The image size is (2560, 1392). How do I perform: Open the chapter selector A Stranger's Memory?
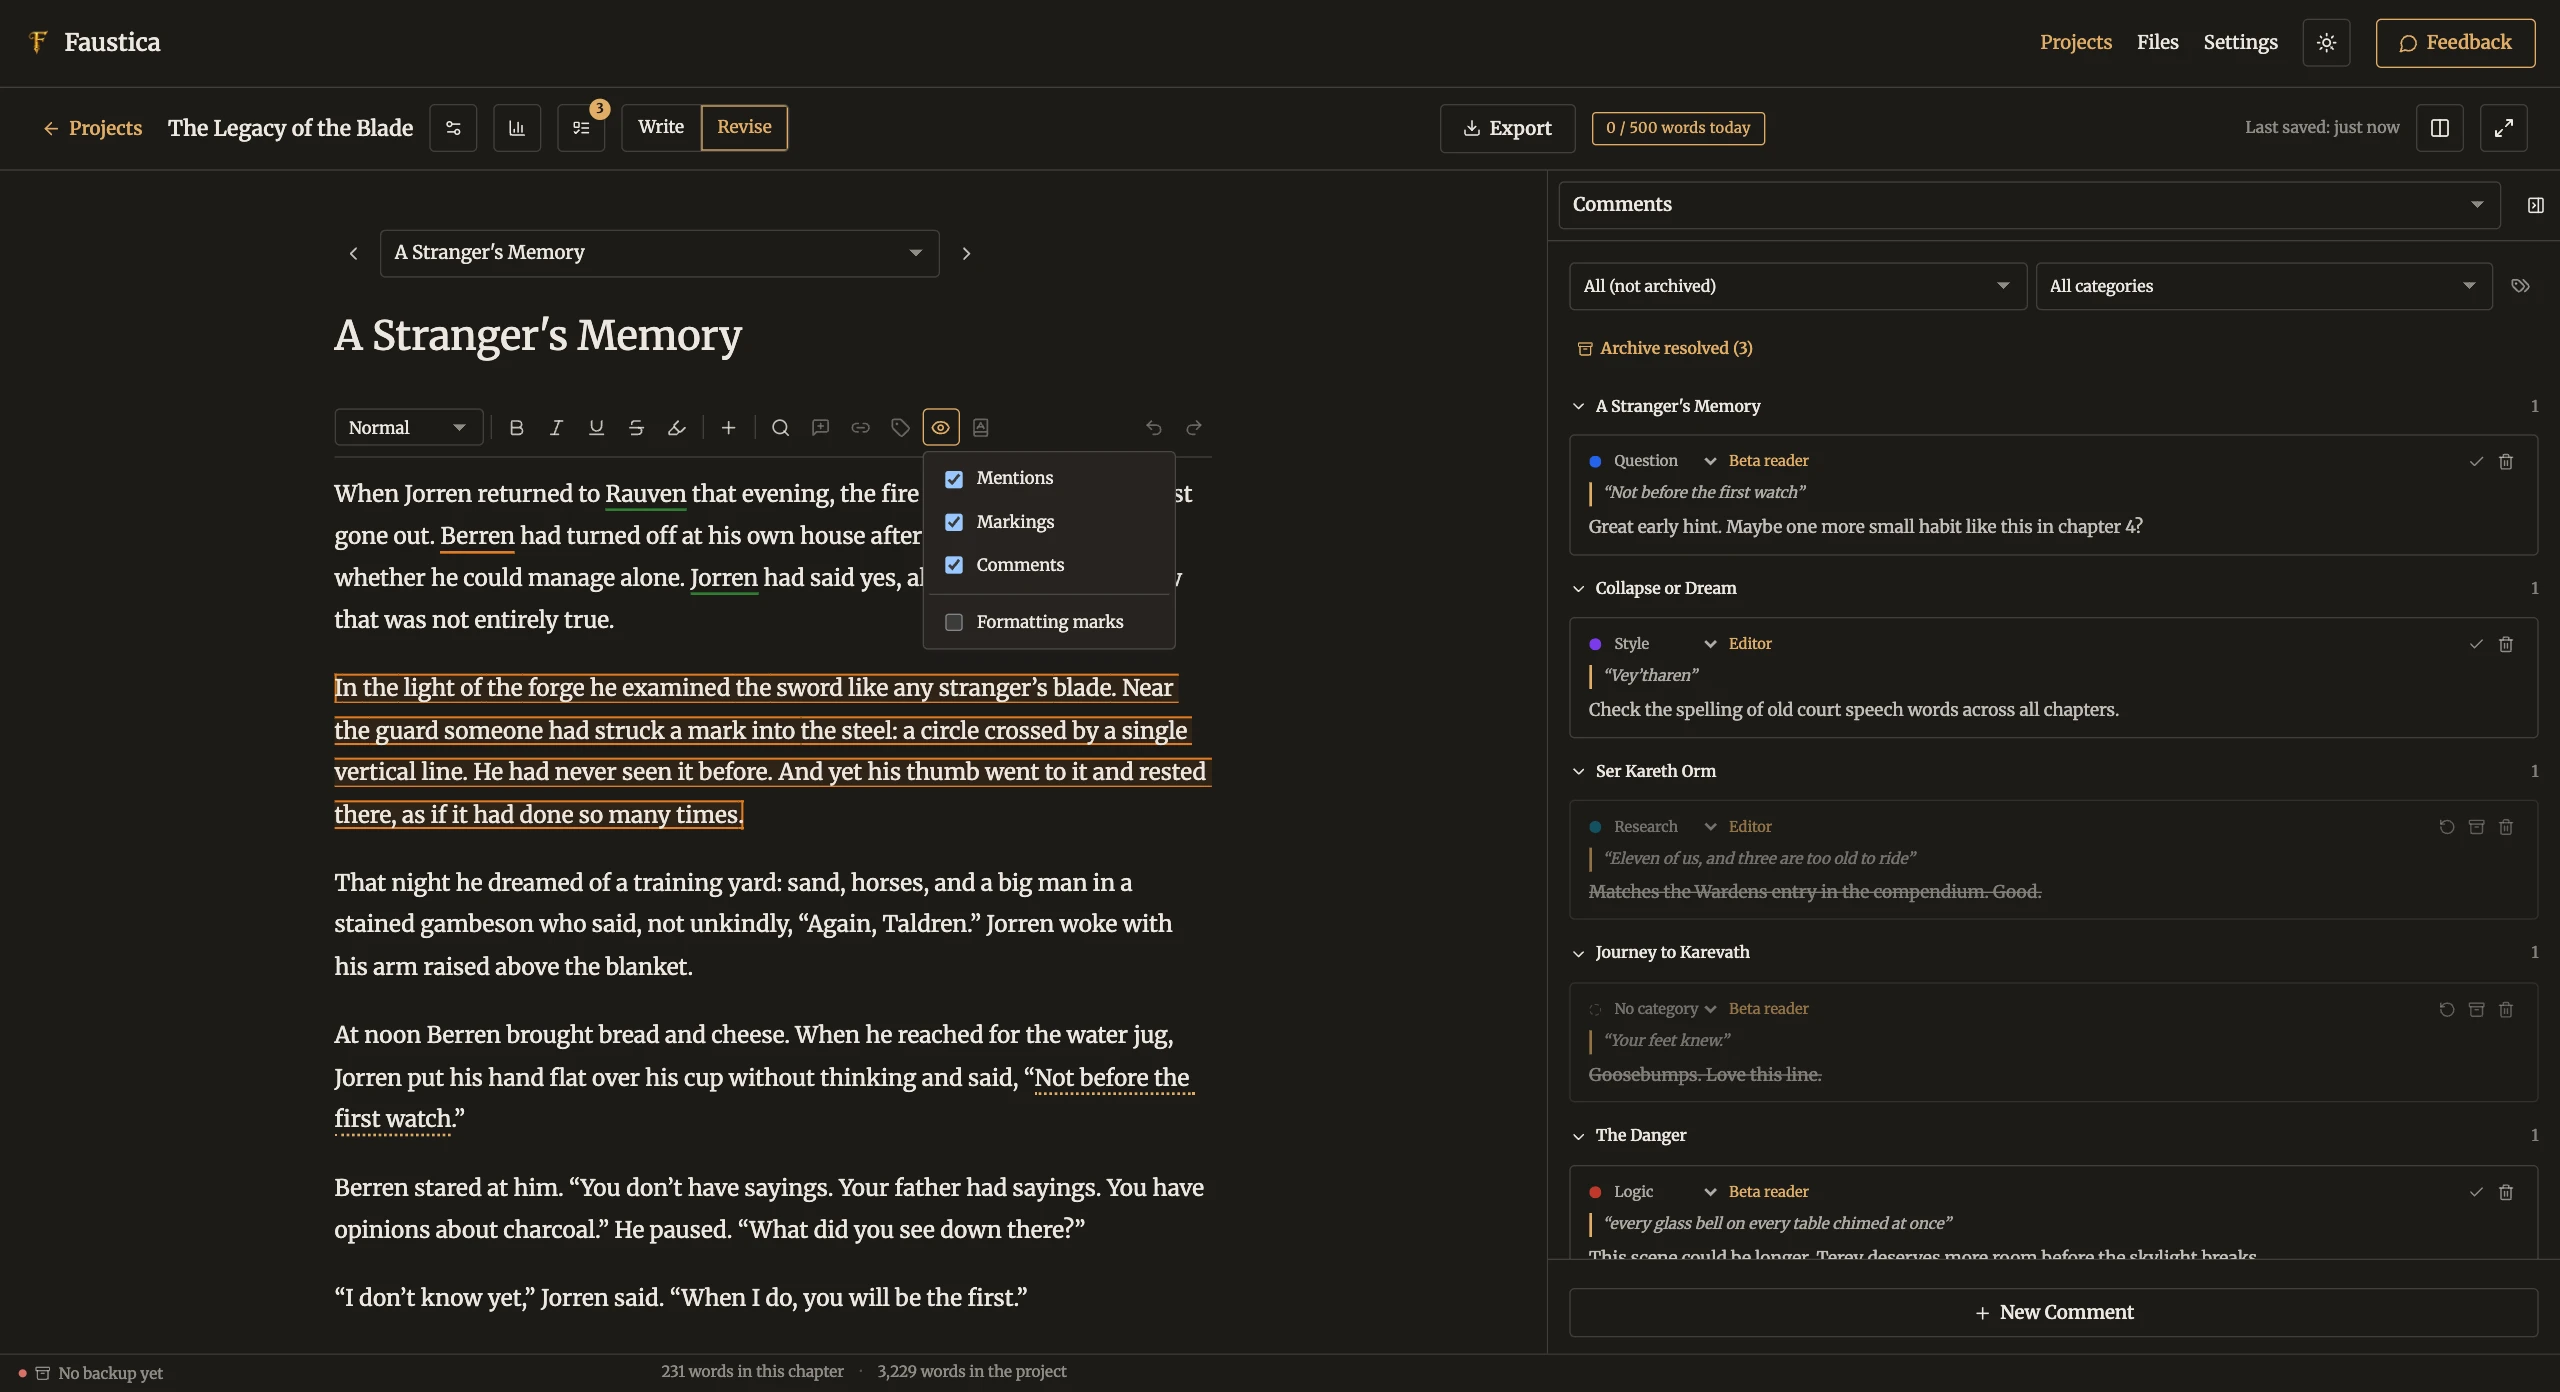click(659, 253)
